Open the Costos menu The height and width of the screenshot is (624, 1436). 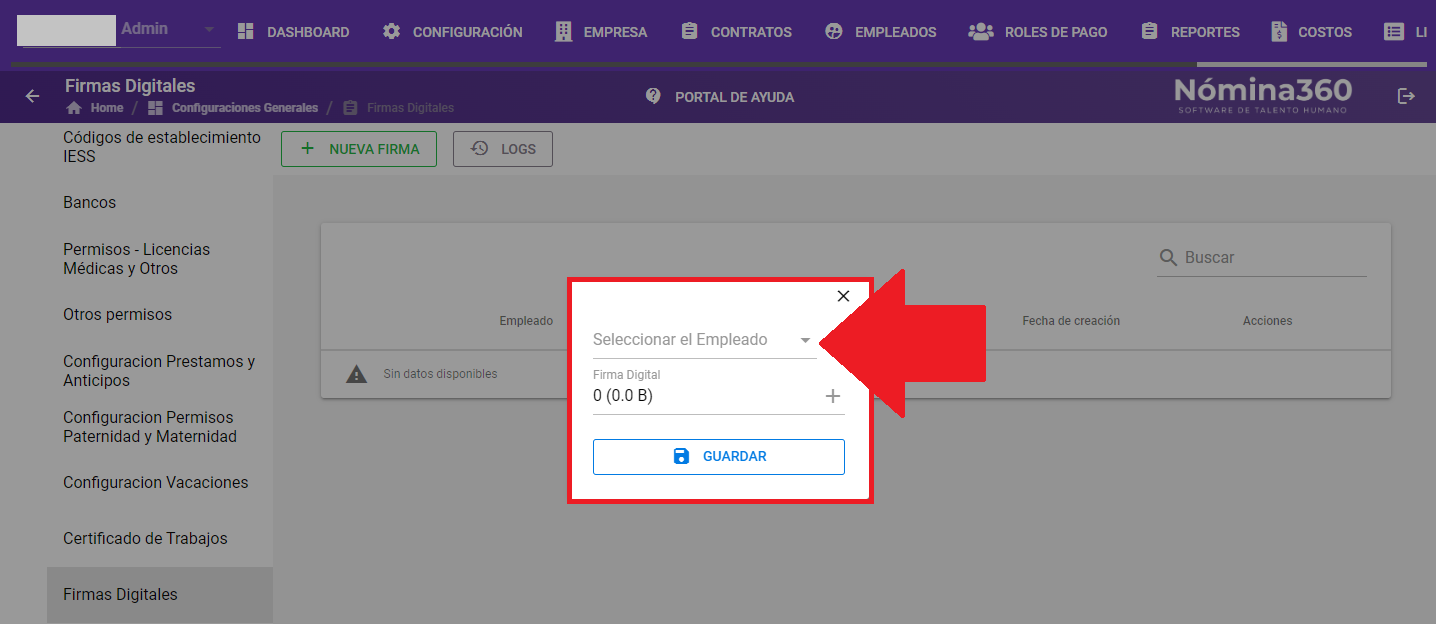coord(1311,32)
